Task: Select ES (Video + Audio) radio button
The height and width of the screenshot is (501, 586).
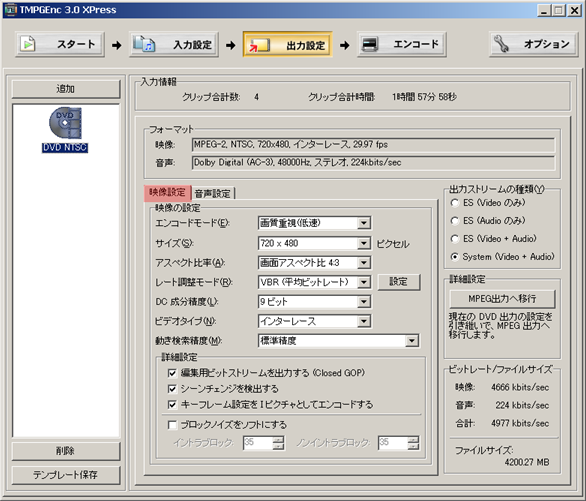Action: pyautogui.click(x=454, y=239)
